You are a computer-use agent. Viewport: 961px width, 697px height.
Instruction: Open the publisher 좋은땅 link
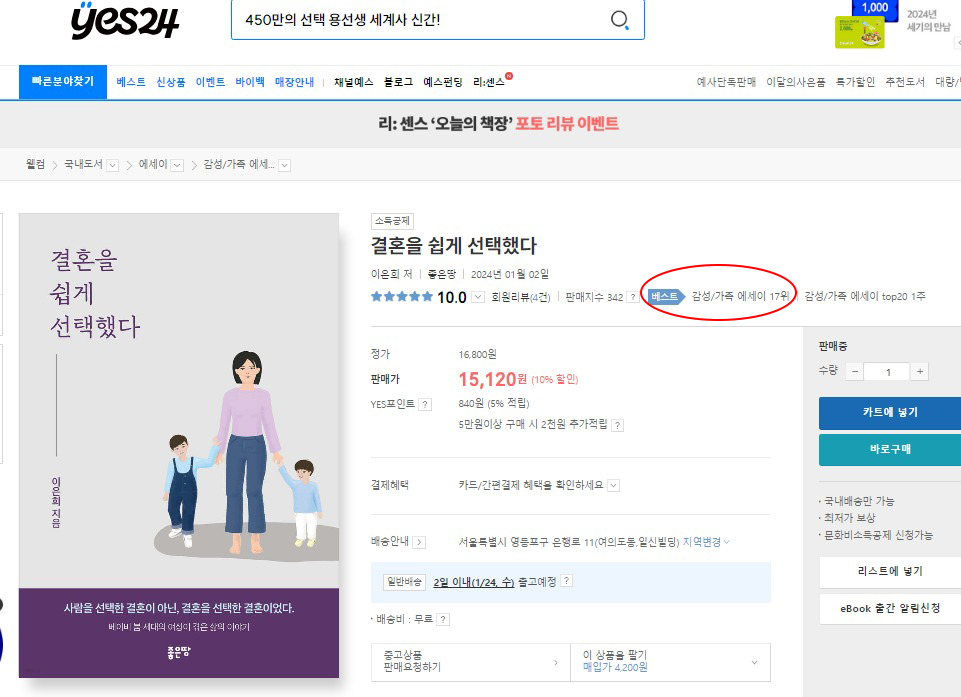pyautogui.click(x=442, y=274)
